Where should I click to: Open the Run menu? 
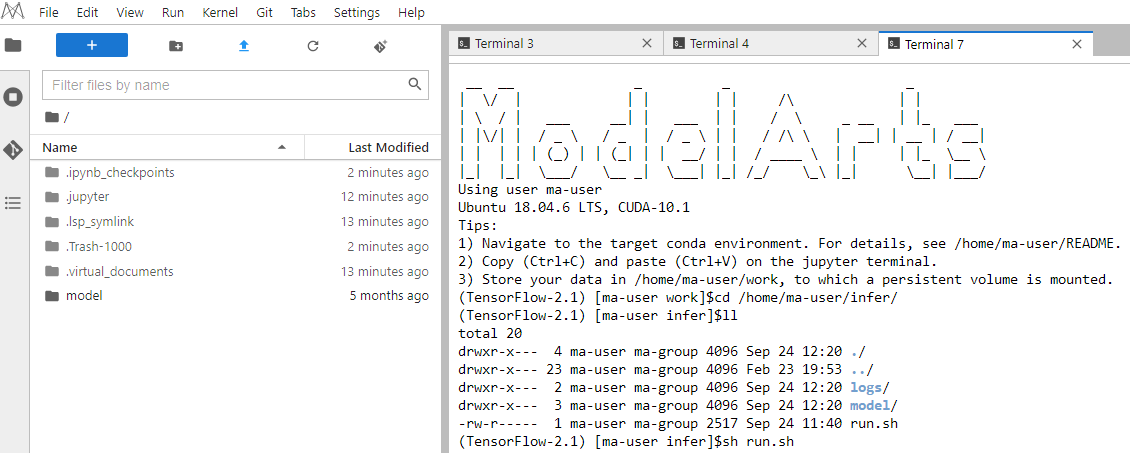click(173, 13)
